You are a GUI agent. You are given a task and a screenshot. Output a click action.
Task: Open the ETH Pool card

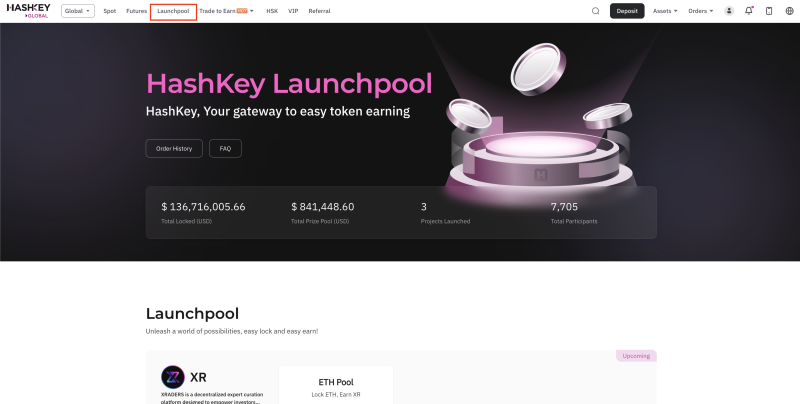tap(336, 385)
